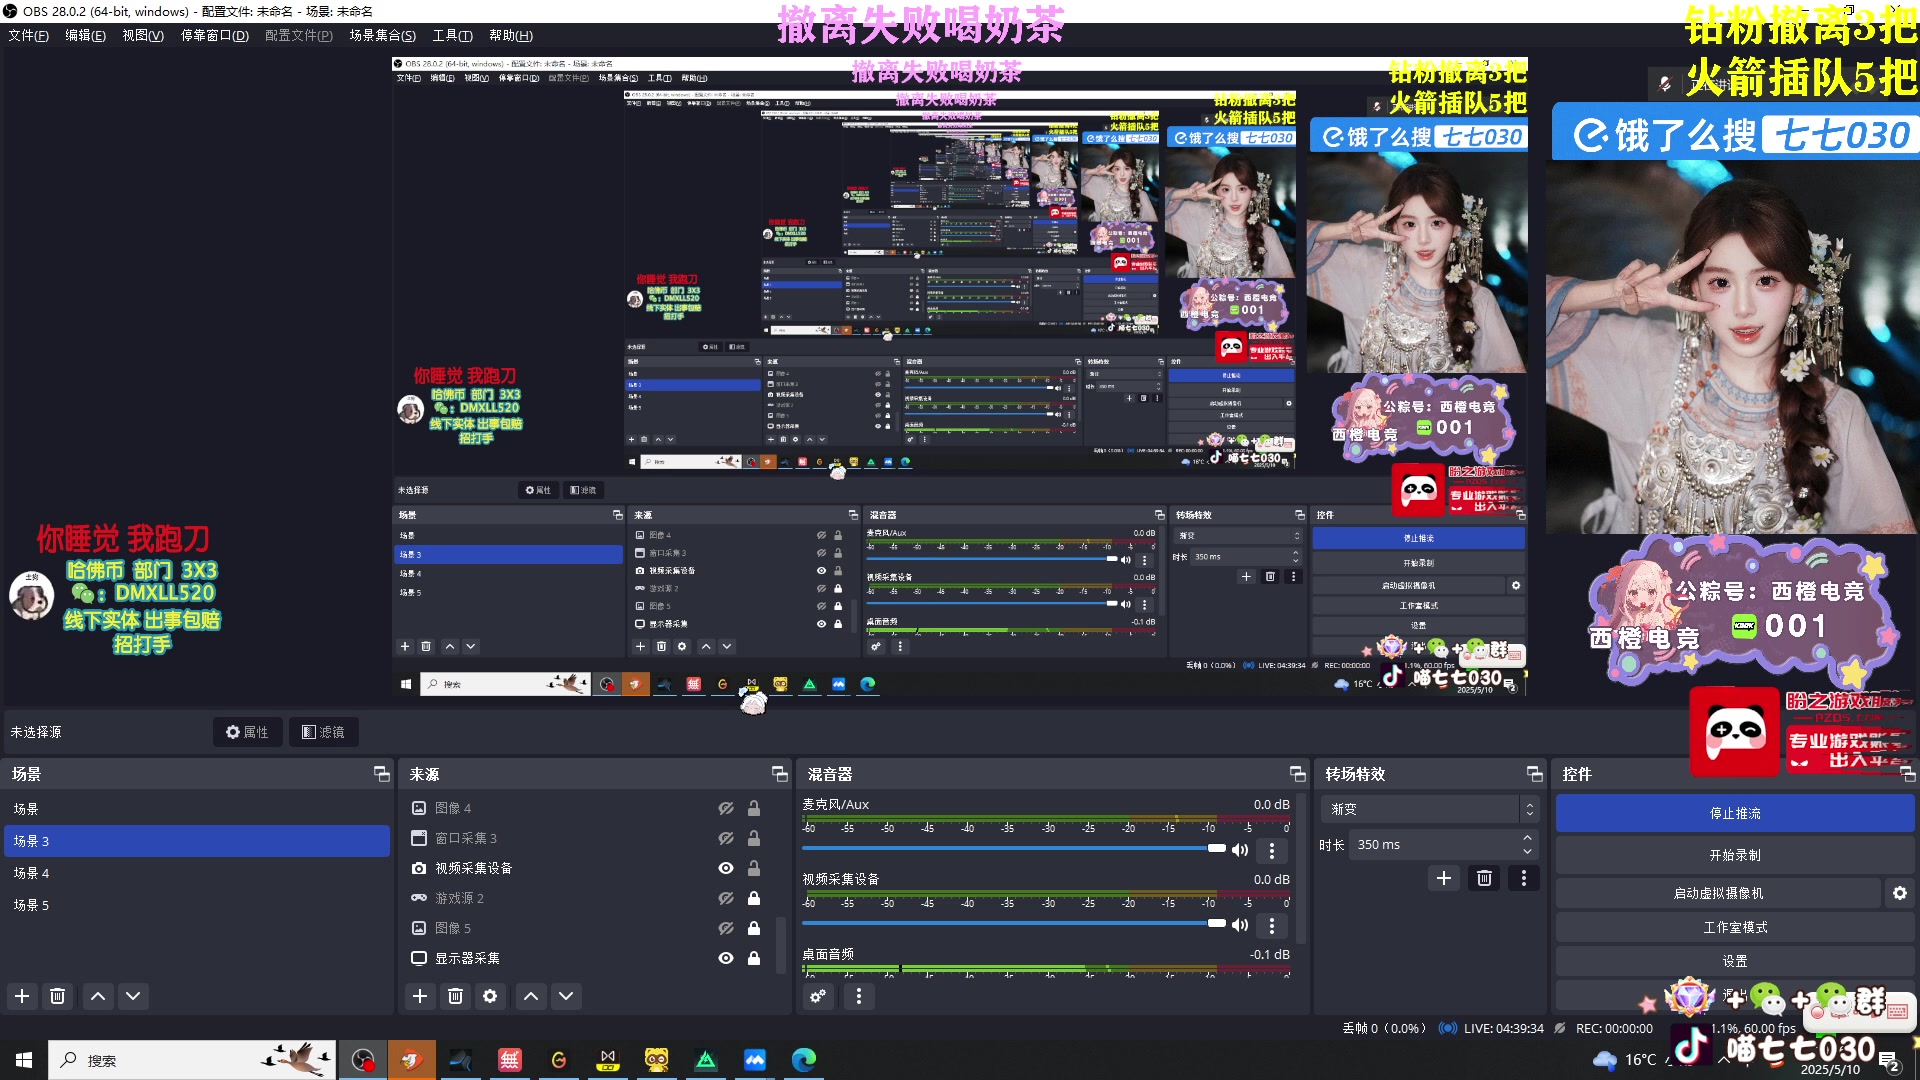Move source down in sources panel
Viewport: 1920px width, 1080px height.
566,996
